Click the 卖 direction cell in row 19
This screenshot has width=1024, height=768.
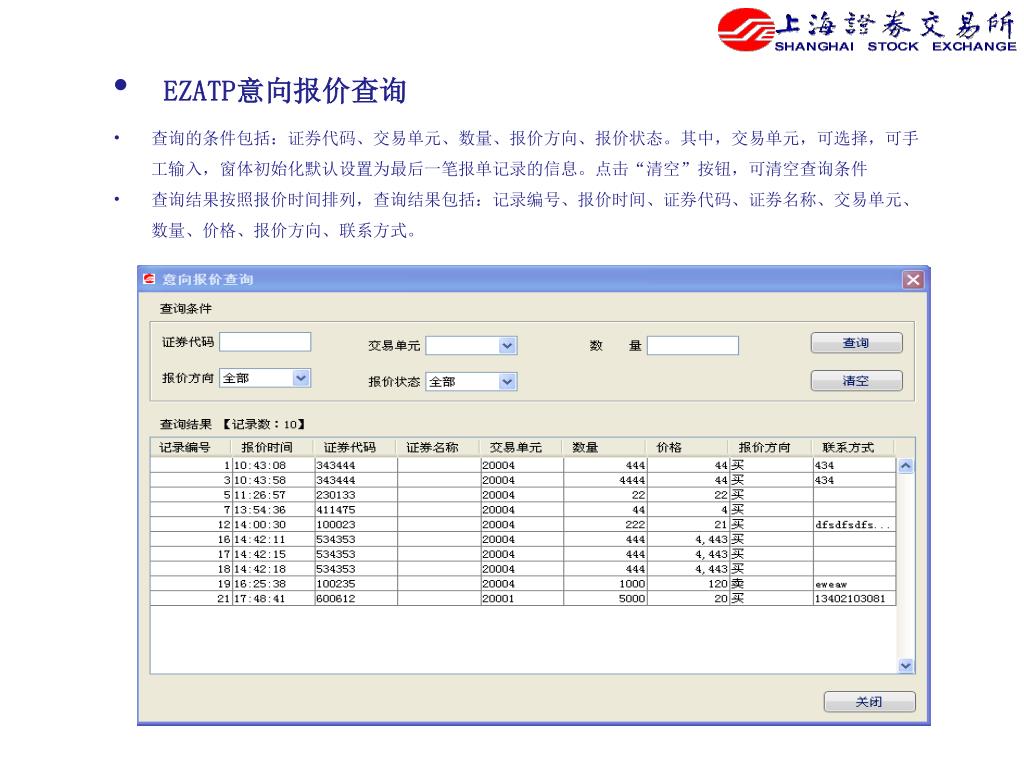[771, 584]
